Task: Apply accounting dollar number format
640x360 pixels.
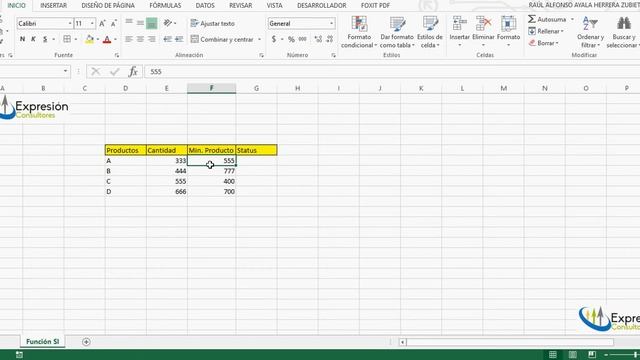Action: pyautogui.click(x=273, y=39)
